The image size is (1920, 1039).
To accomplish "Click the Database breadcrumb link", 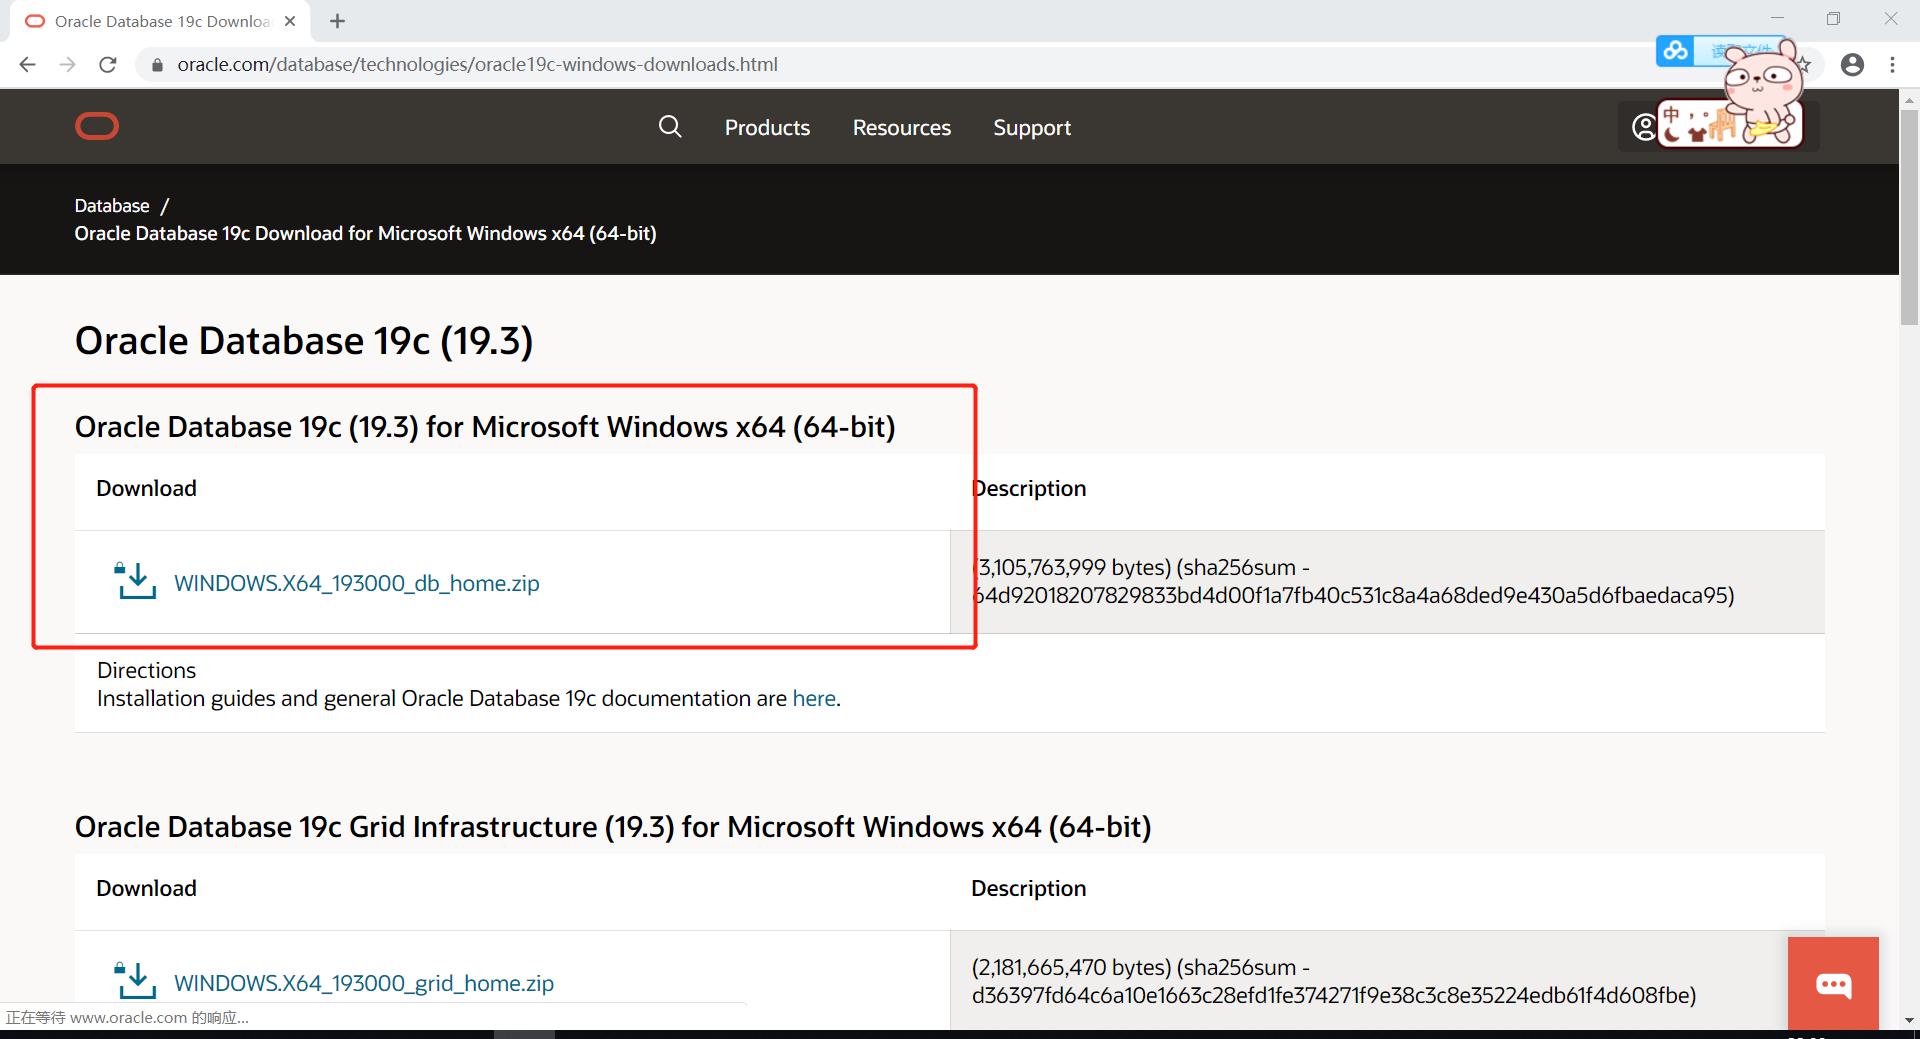I will pyautogui.click(x=111, y=205).
